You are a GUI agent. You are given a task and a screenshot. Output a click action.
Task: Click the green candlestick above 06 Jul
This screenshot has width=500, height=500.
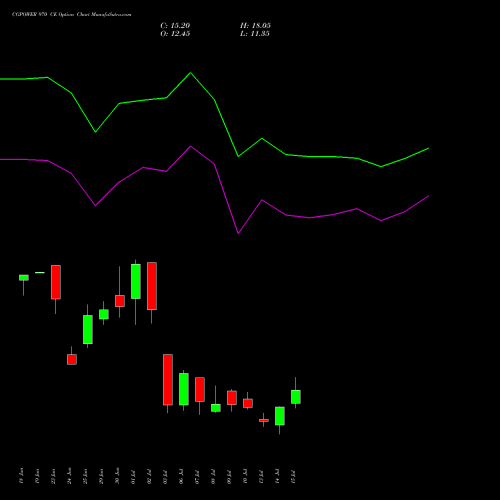click(x=184, y=389)
